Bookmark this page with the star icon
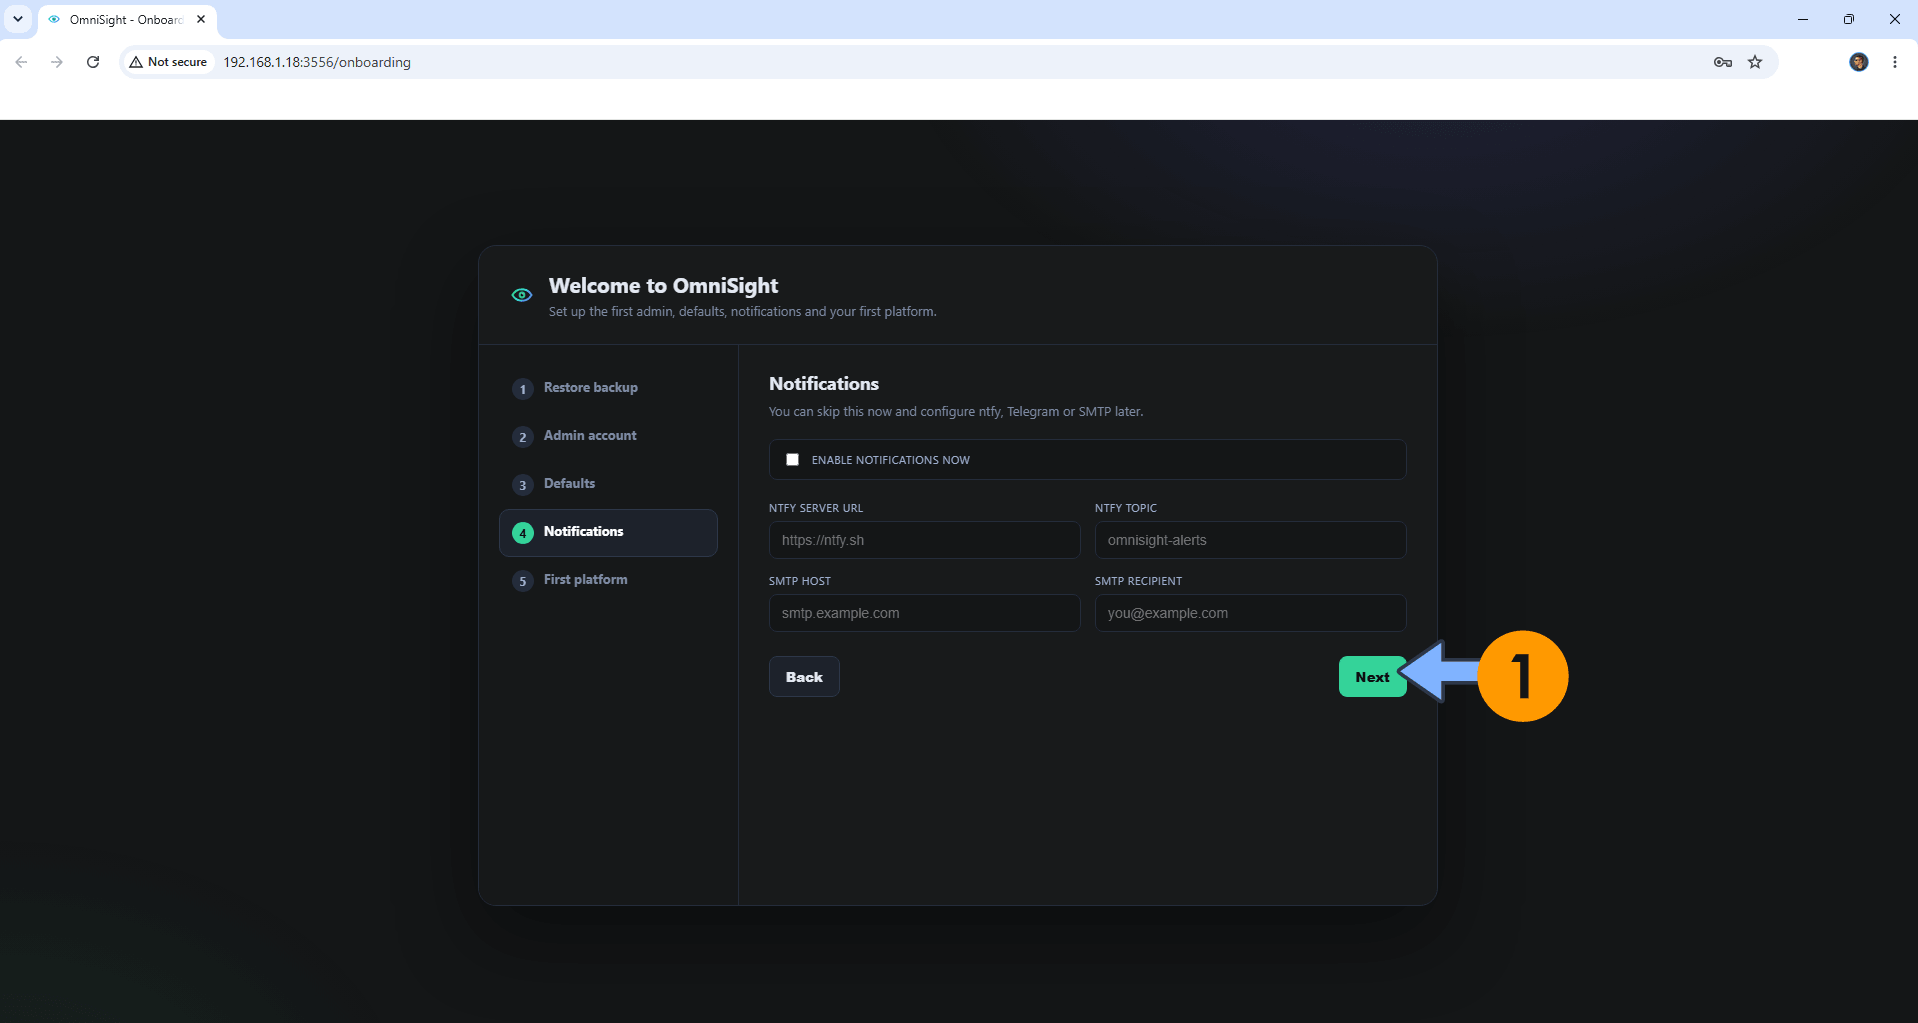 [1755, 62]
